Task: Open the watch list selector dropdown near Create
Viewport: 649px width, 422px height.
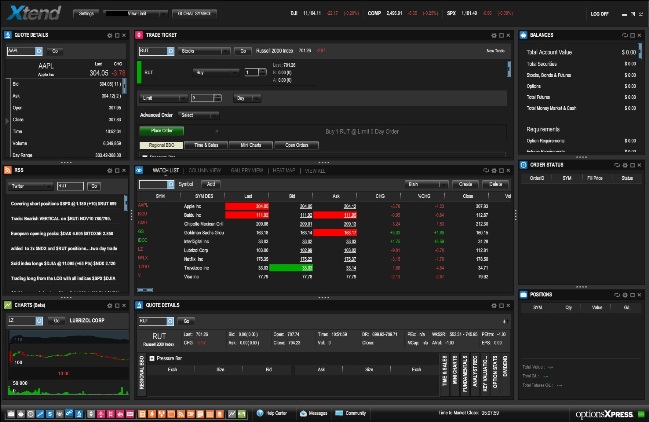Action: click(426, 184)
